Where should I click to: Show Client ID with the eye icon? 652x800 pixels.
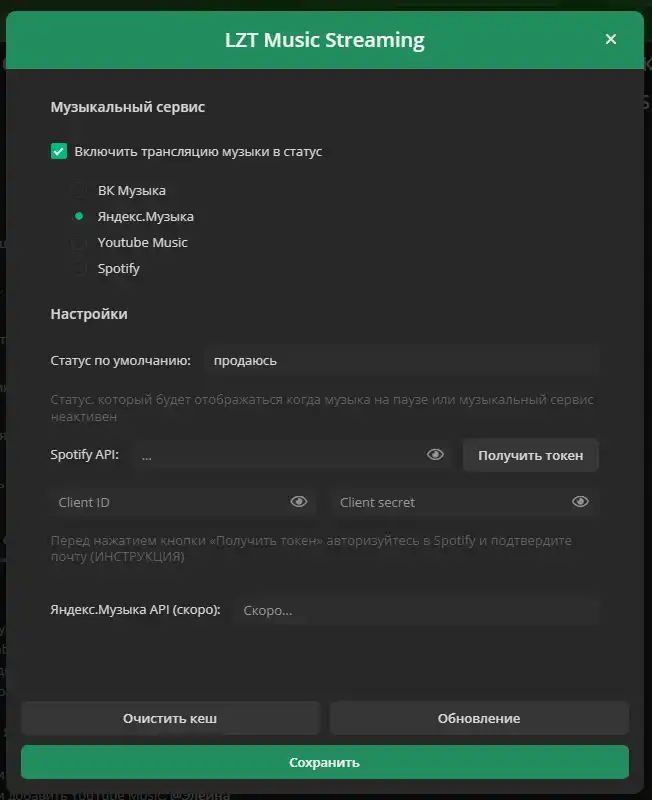pos(298,502)
